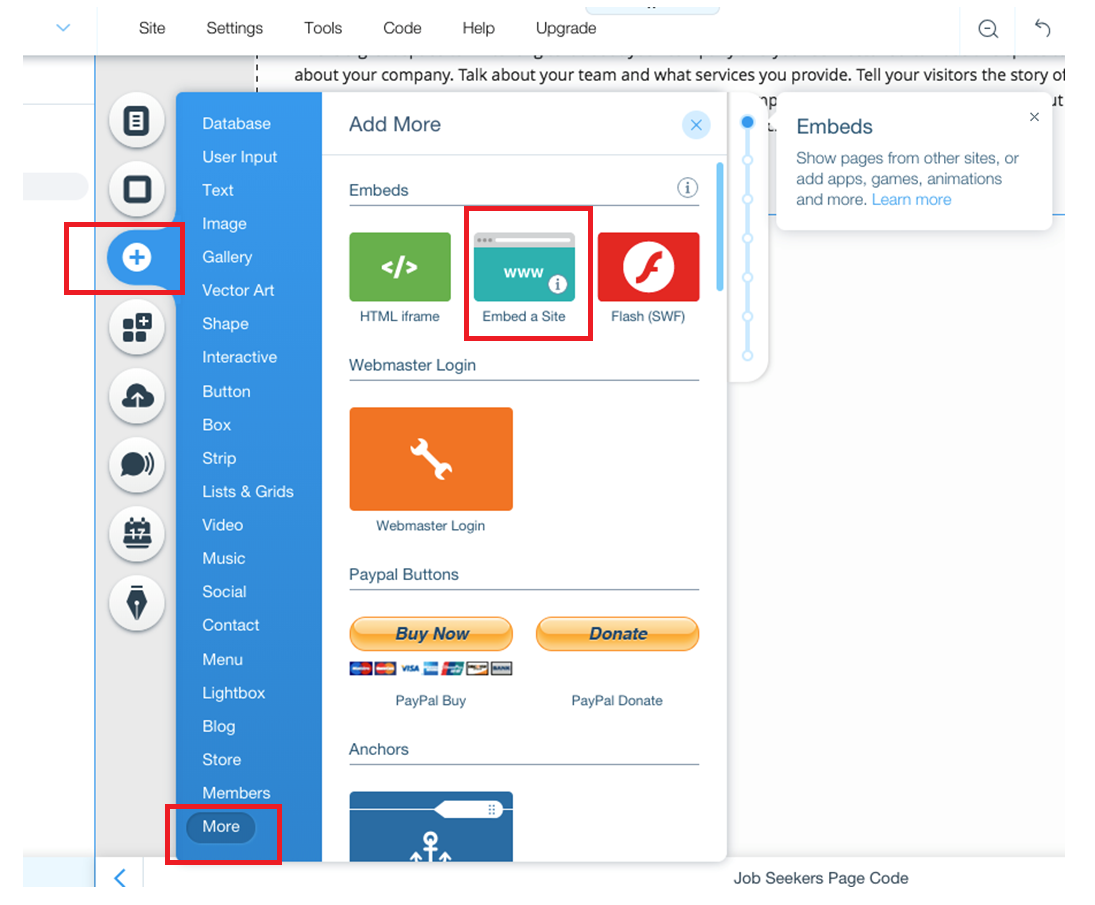Open the Help menu
This screenshot has width=1095, height=905.
pyautogui.click(x=478, y=29)
